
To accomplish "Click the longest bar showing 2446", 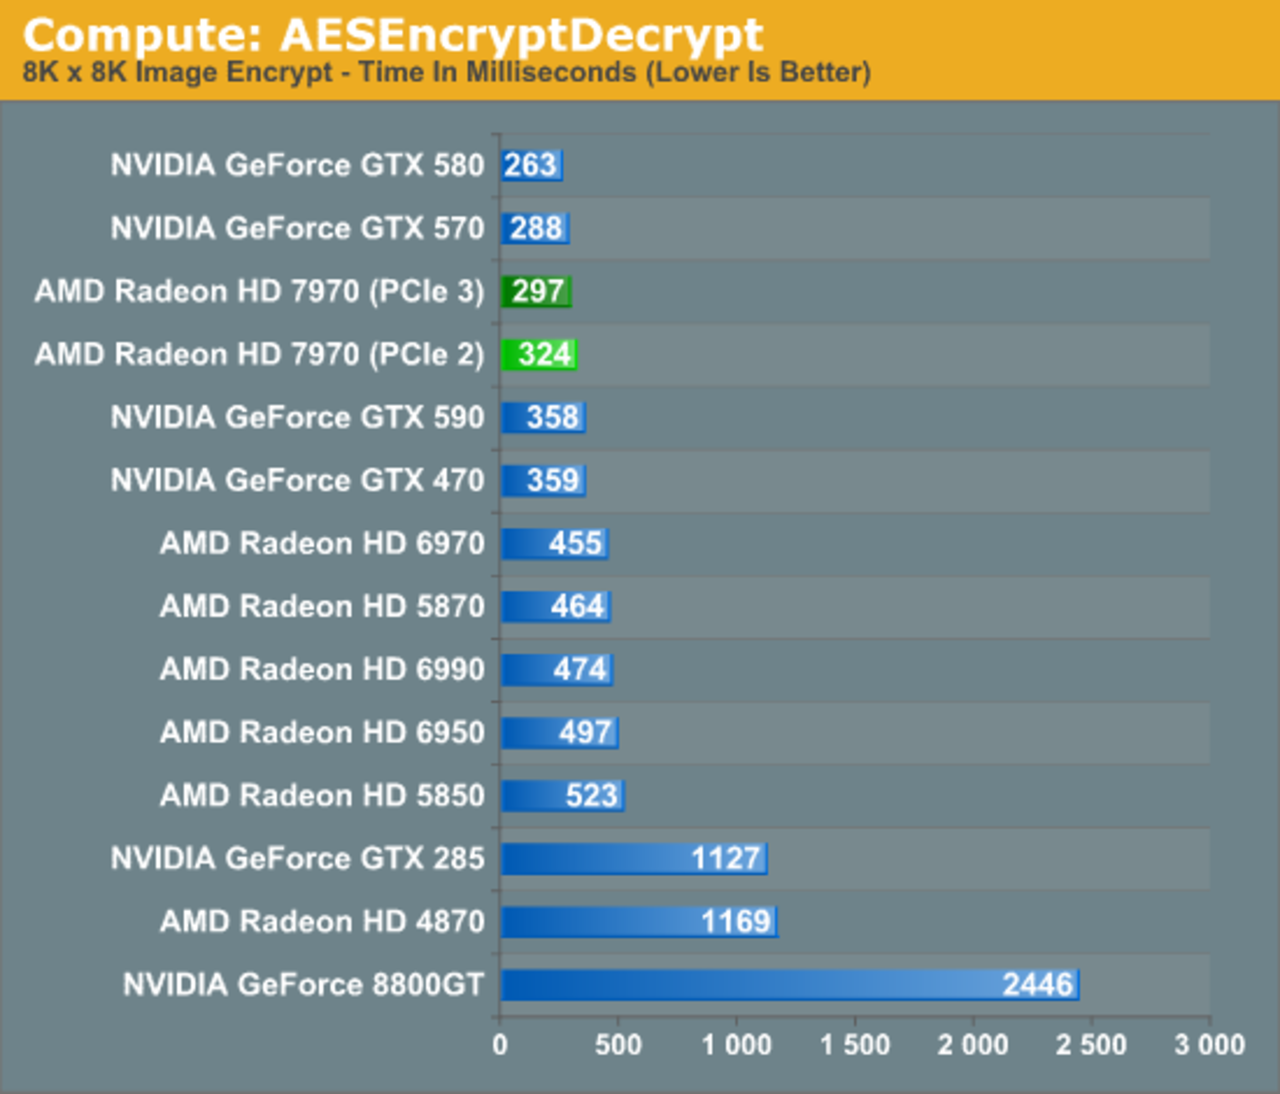I will tap(789, 984).
